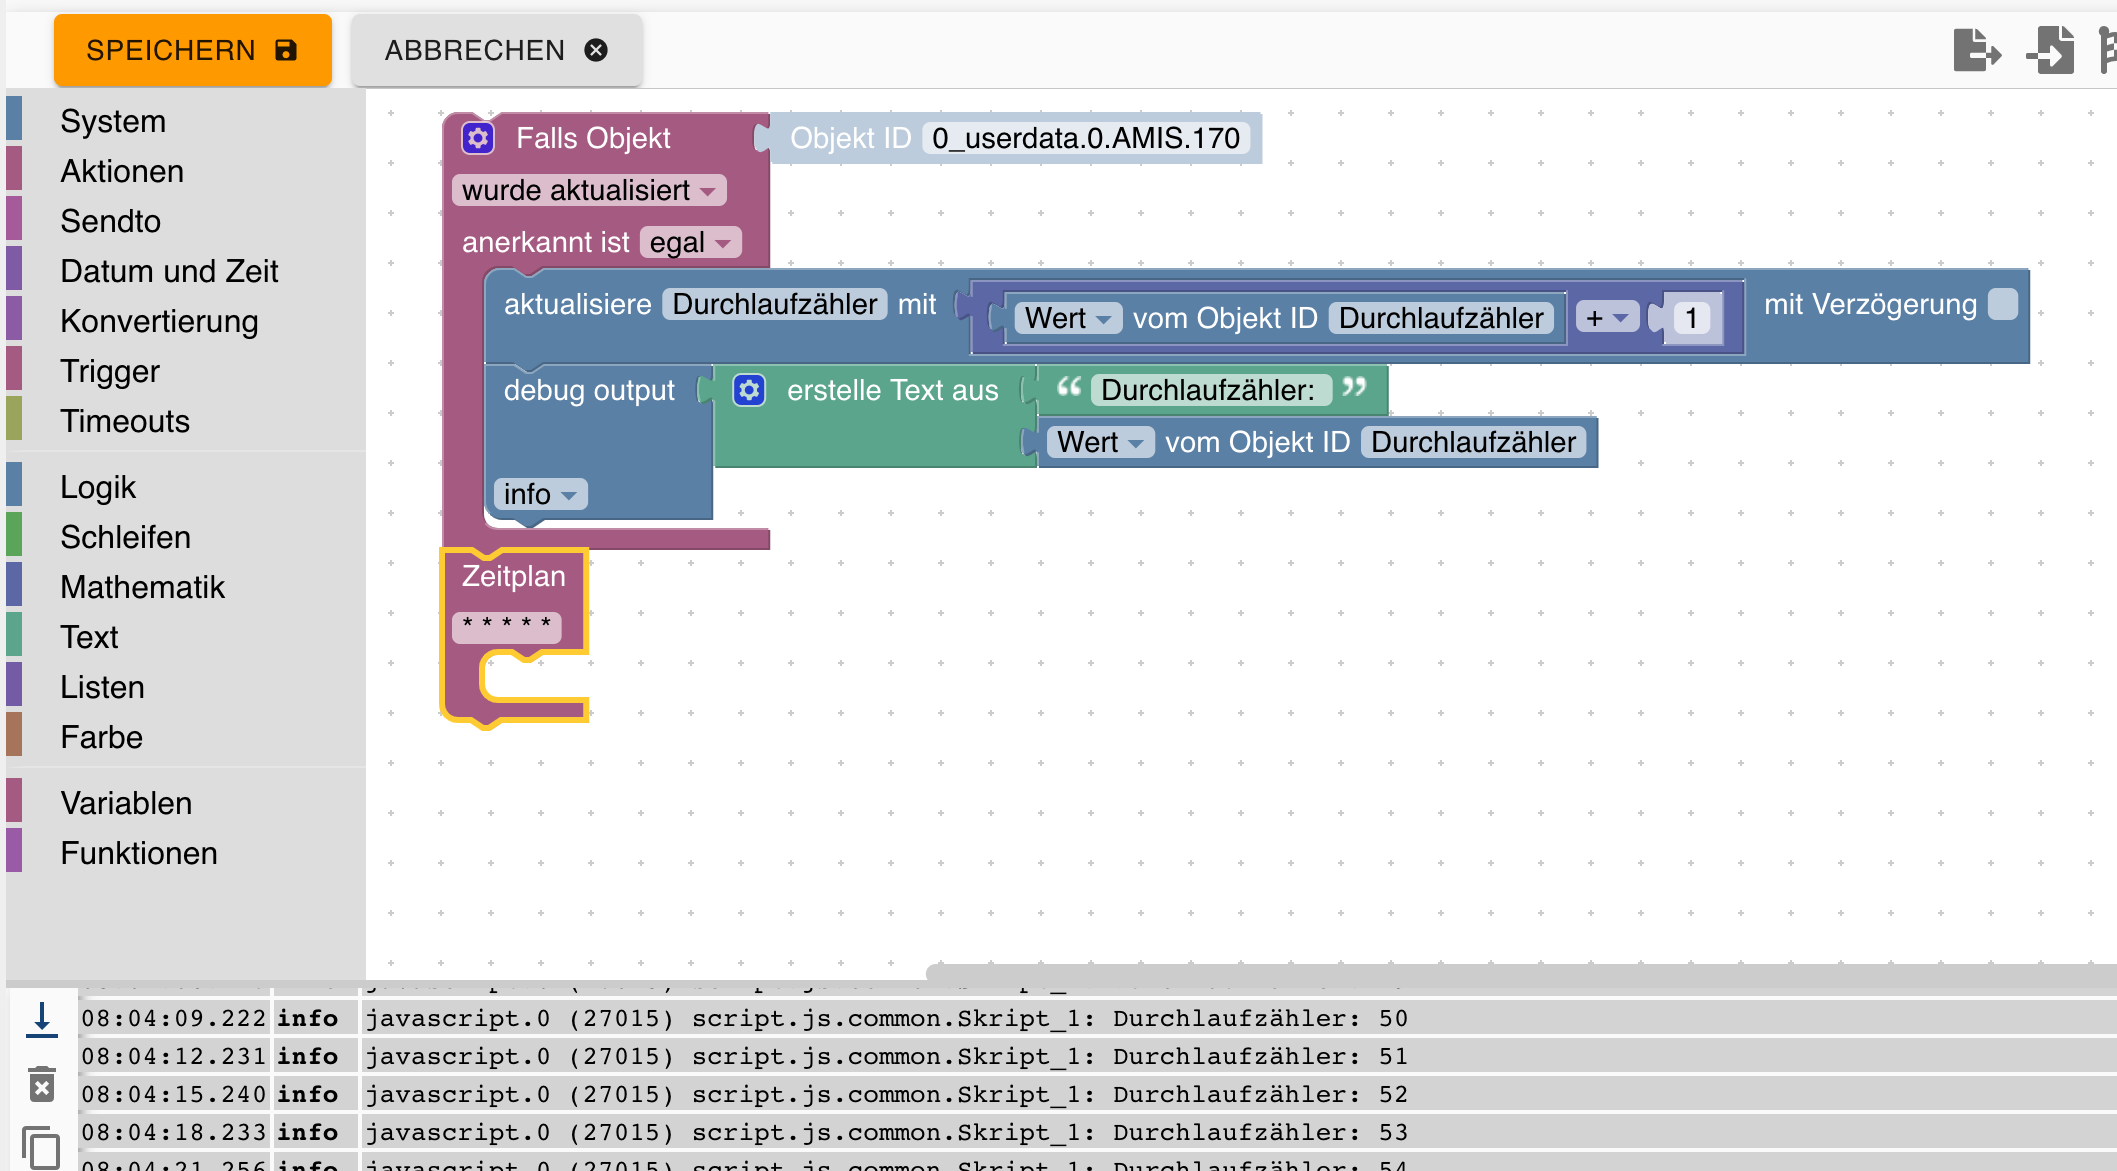Click the Objekt ID 0_userdata.0.AMIS.170 field
The image size is (2117, 1171).
[x=1085, y=138]
